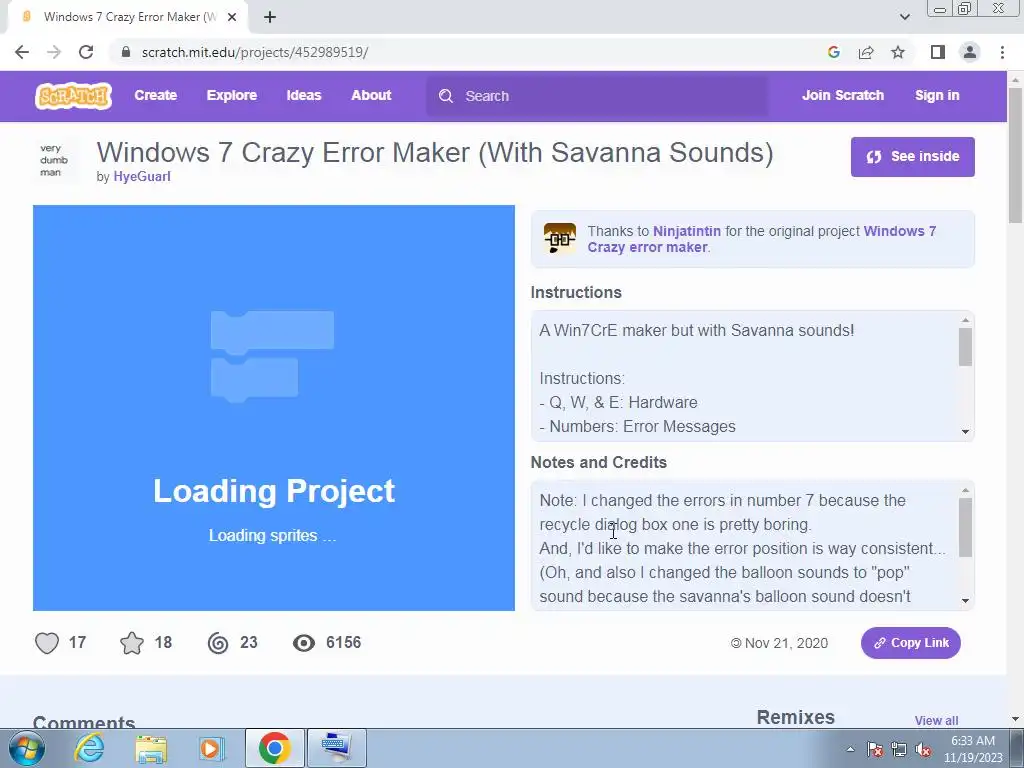Go back with browser back arrow

(22, 52)
